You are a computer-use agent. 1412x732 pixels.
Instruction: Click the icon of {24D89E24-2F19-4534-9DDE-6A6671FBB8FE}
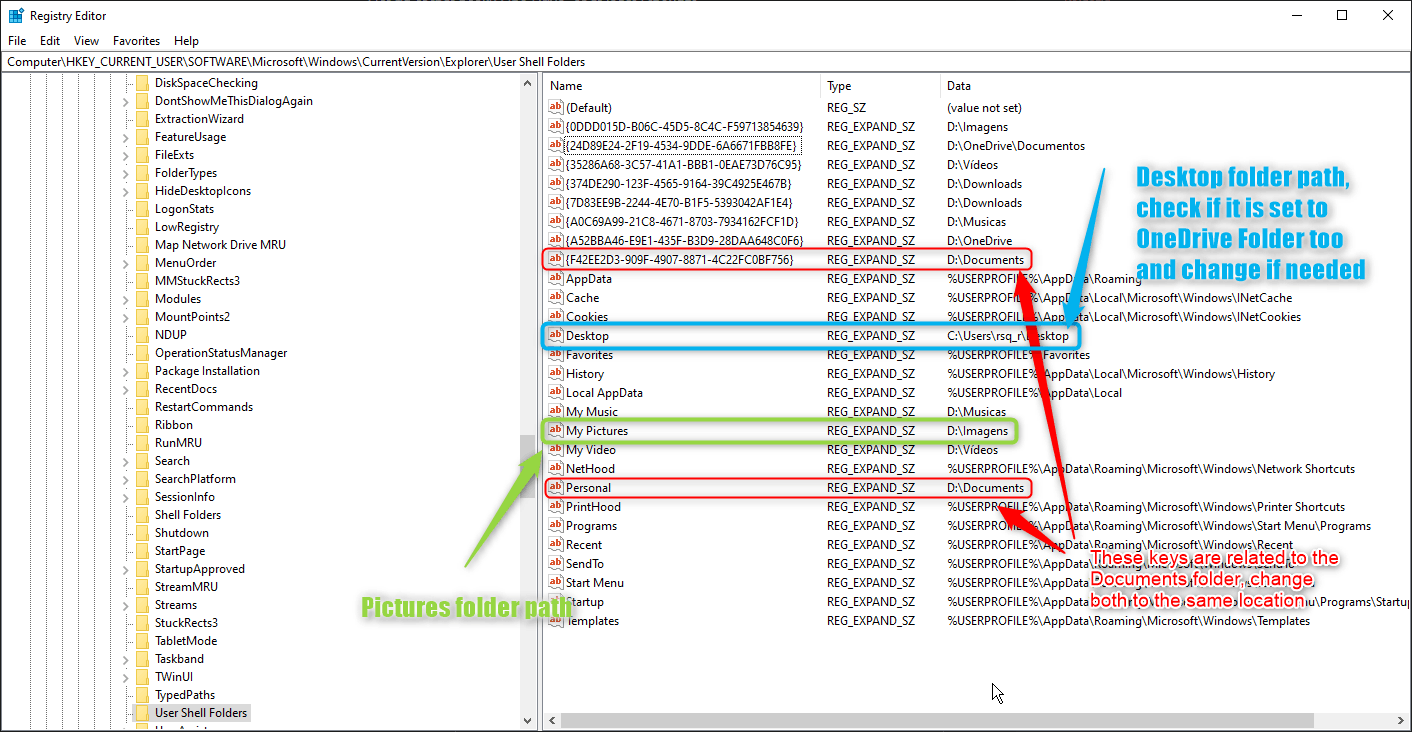pos(556,145)
